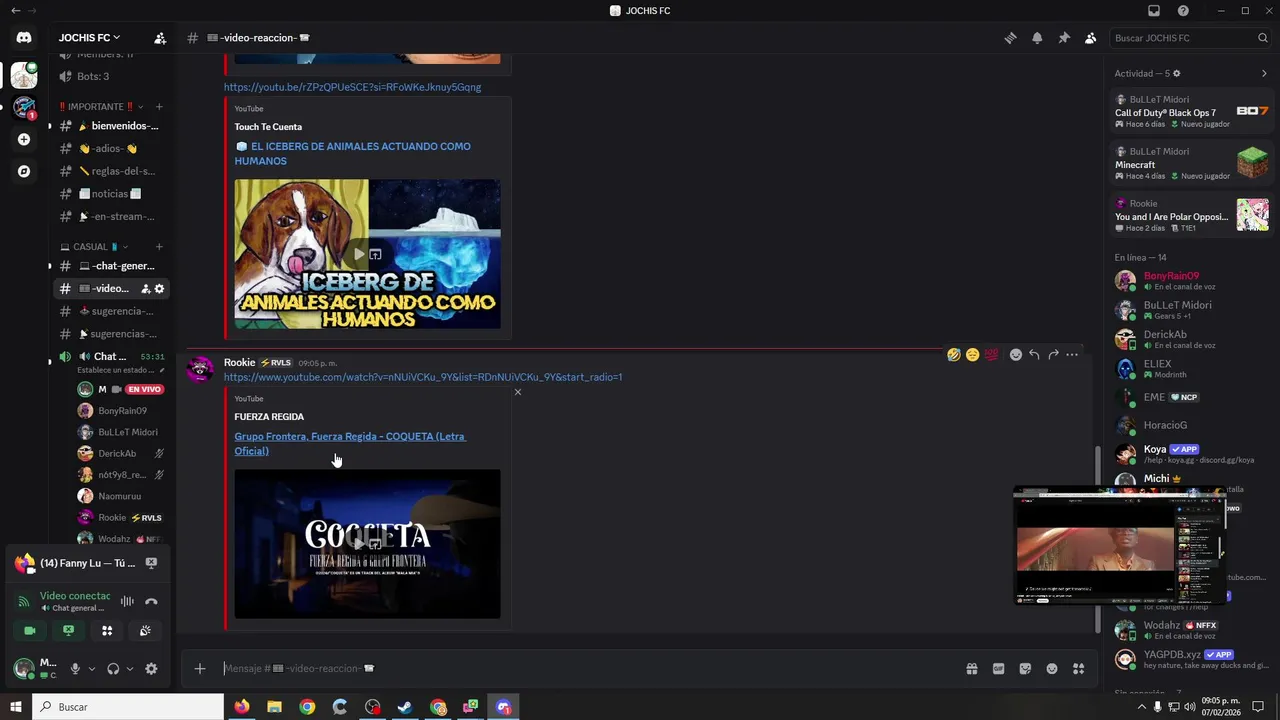Click the invite people icon beside server name
The image size is (1280, 720).
(x=160, y=38)
